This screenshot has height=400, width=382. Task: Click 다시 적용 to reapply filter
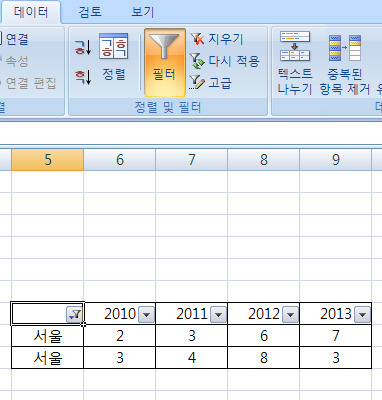(225, 61)
